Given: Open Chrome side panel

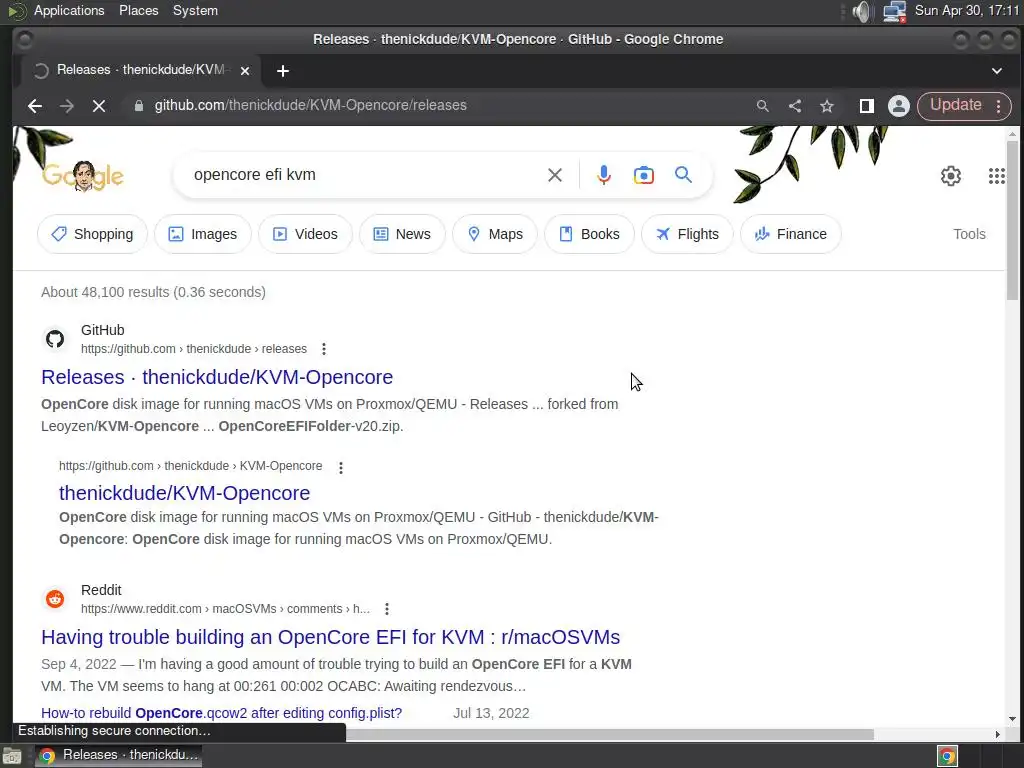Looking at the screenshot, I should point(867,106).
